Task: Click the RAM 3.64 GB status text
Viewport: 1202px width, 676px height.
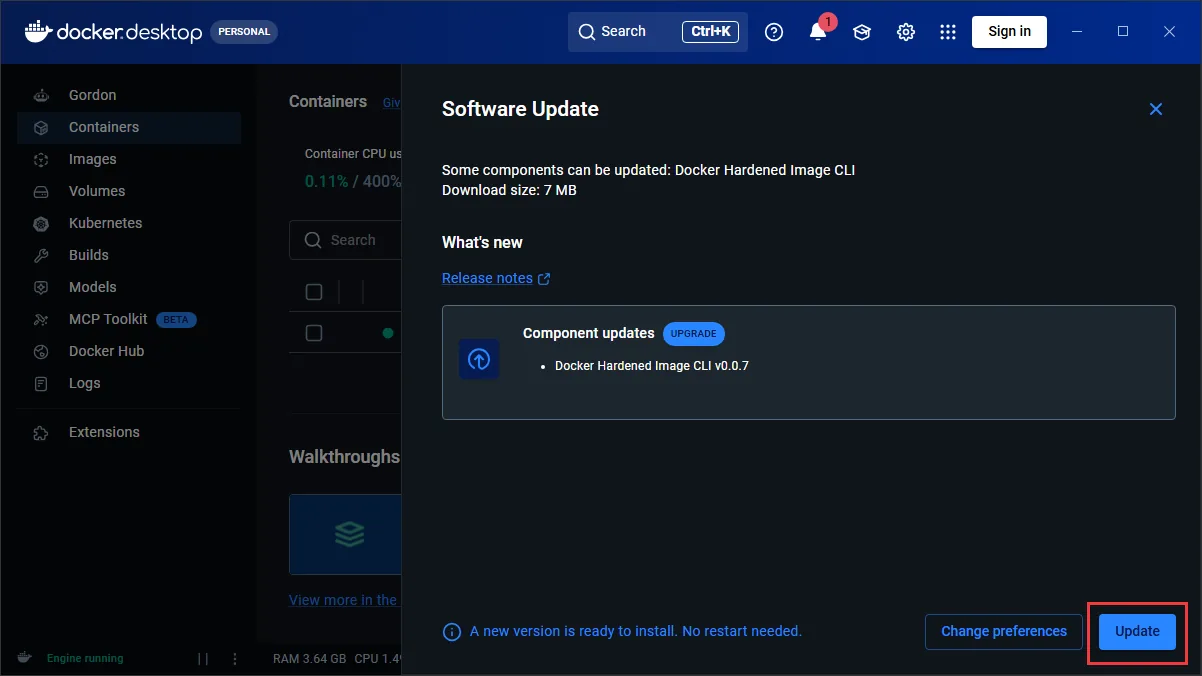Action: tap(310, 659)
